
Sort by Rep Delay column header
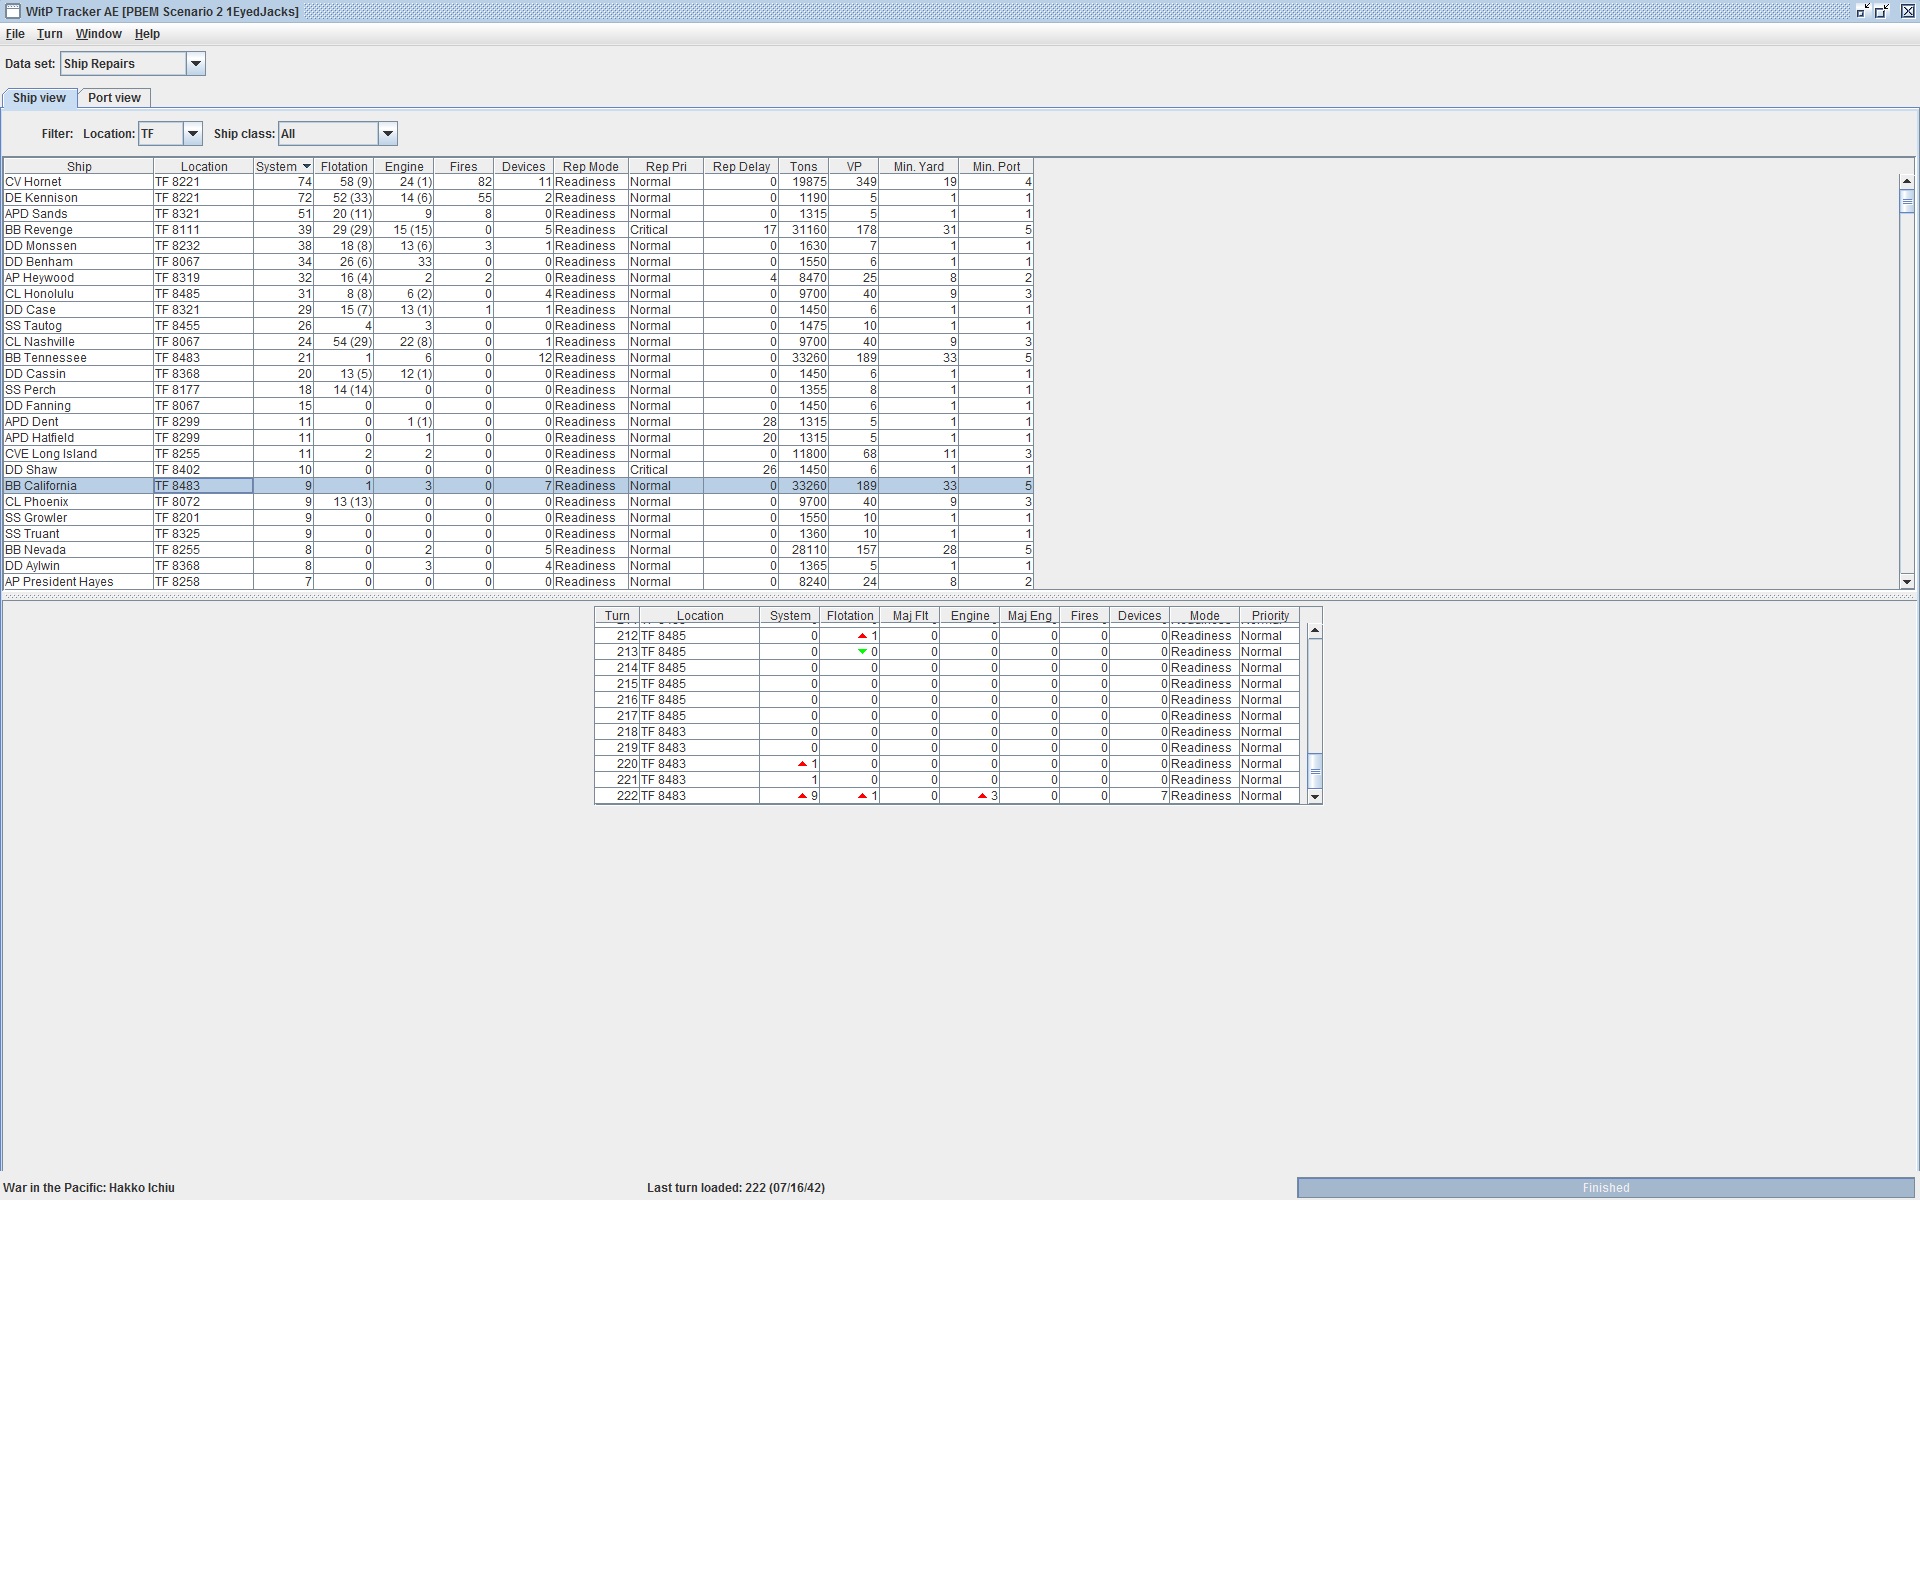[740, 167]
